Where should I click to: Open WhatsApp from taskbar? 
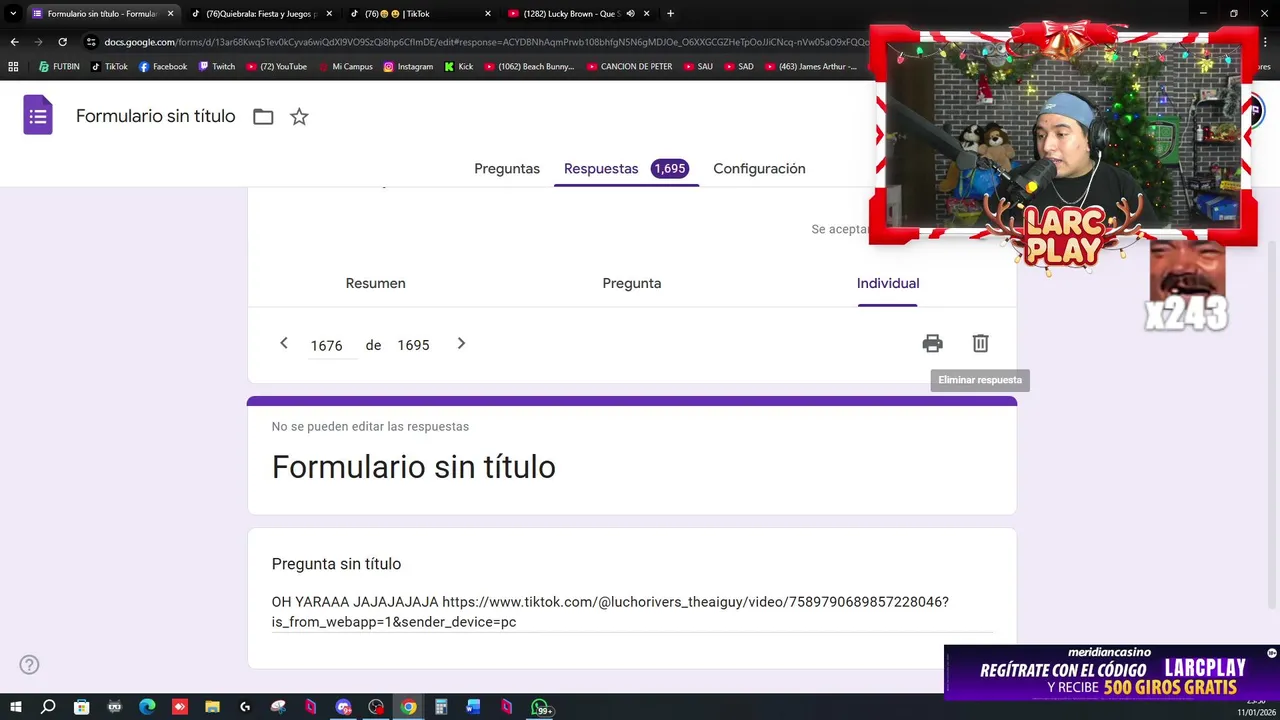pyautogui.click(x=540, y=707)
